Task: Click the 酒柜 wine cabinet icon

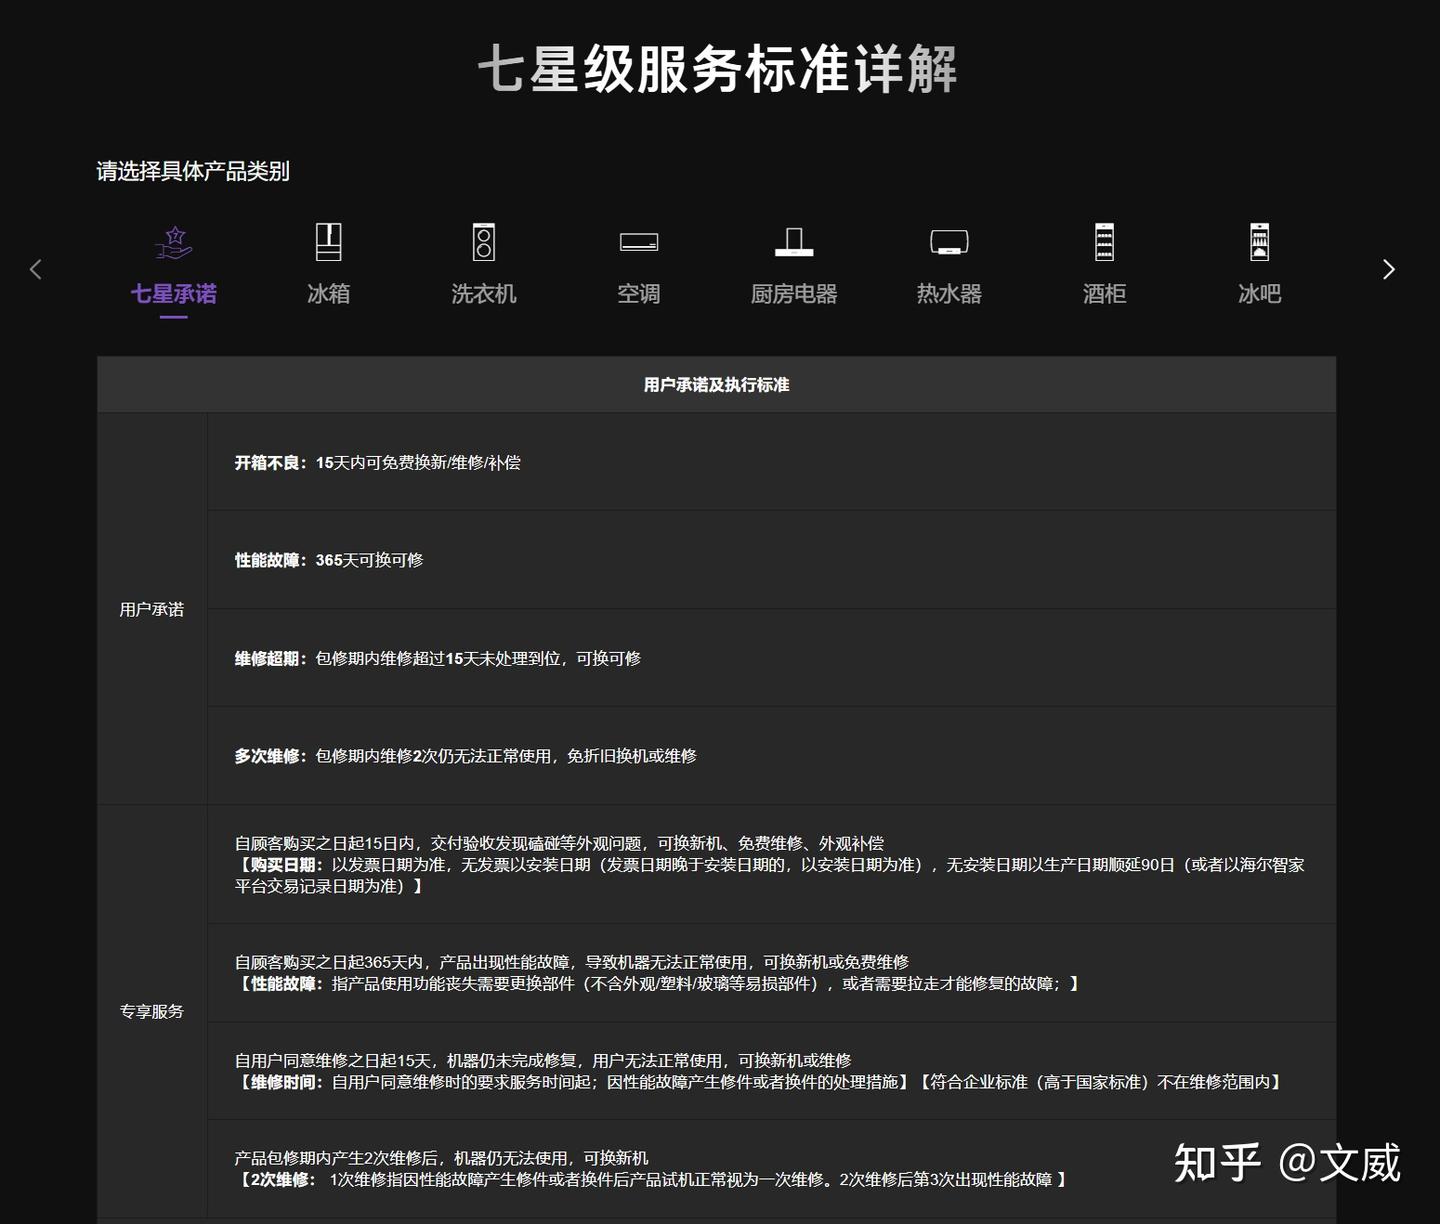Action: (1104, 242)
